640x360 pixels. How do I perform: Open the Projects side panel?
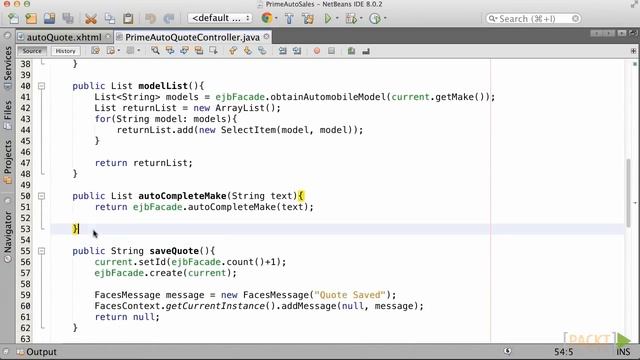tap(7, 161)
